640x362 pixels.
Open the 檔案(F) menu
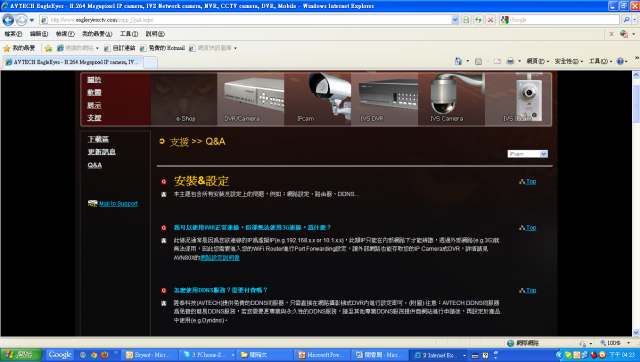click(13, 34)
